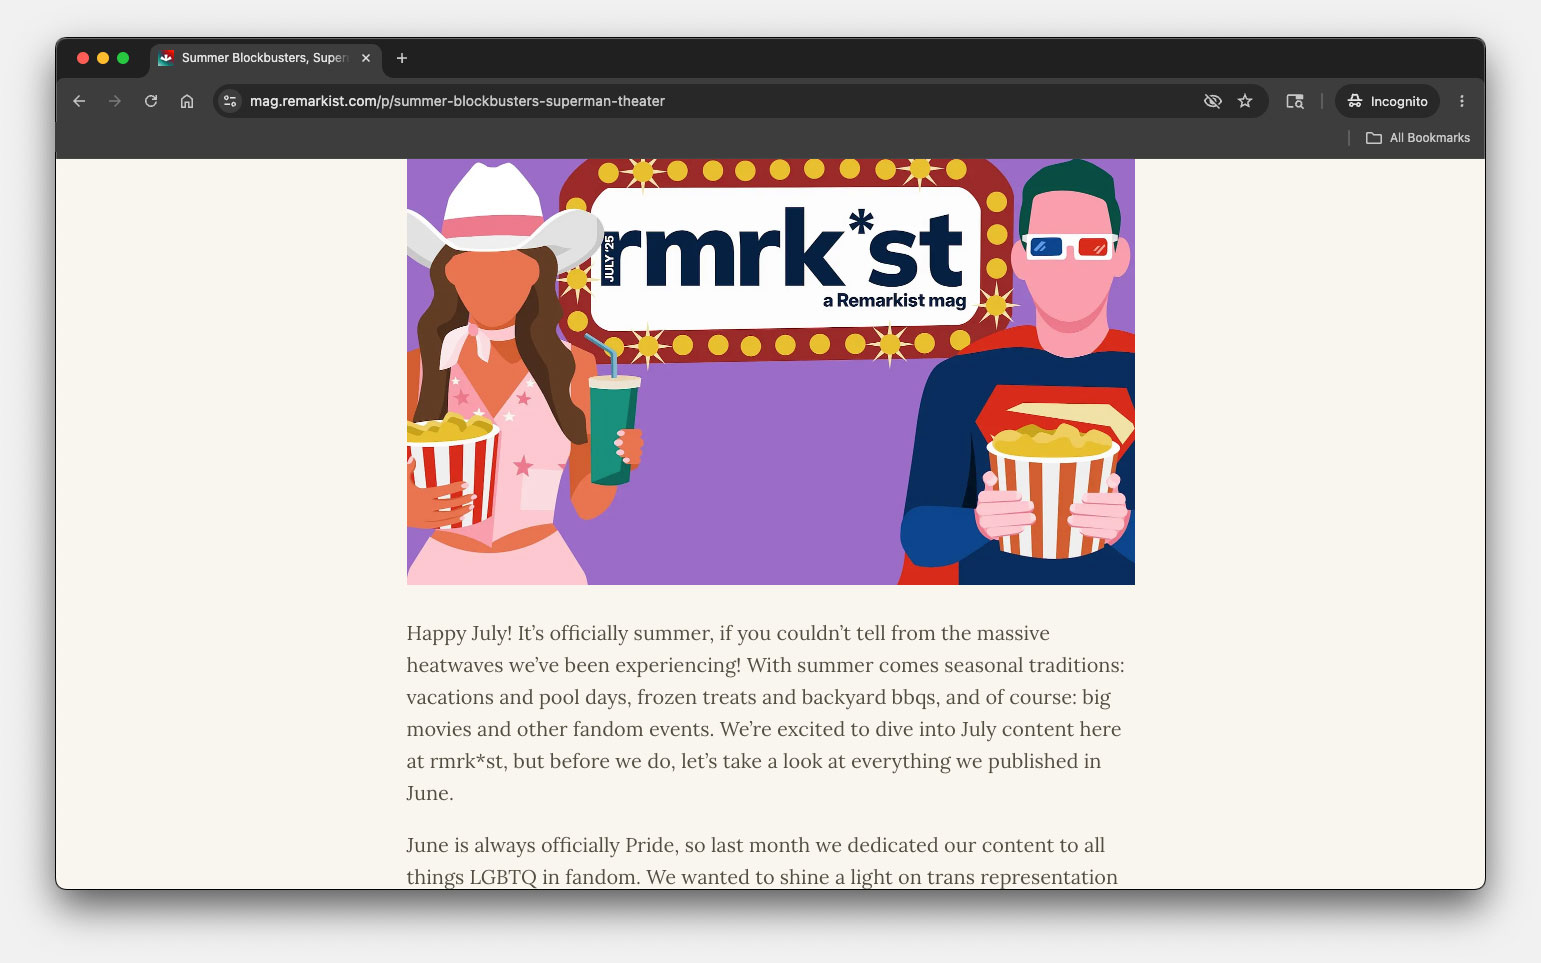Go back to the previous page

click(79, 101)
